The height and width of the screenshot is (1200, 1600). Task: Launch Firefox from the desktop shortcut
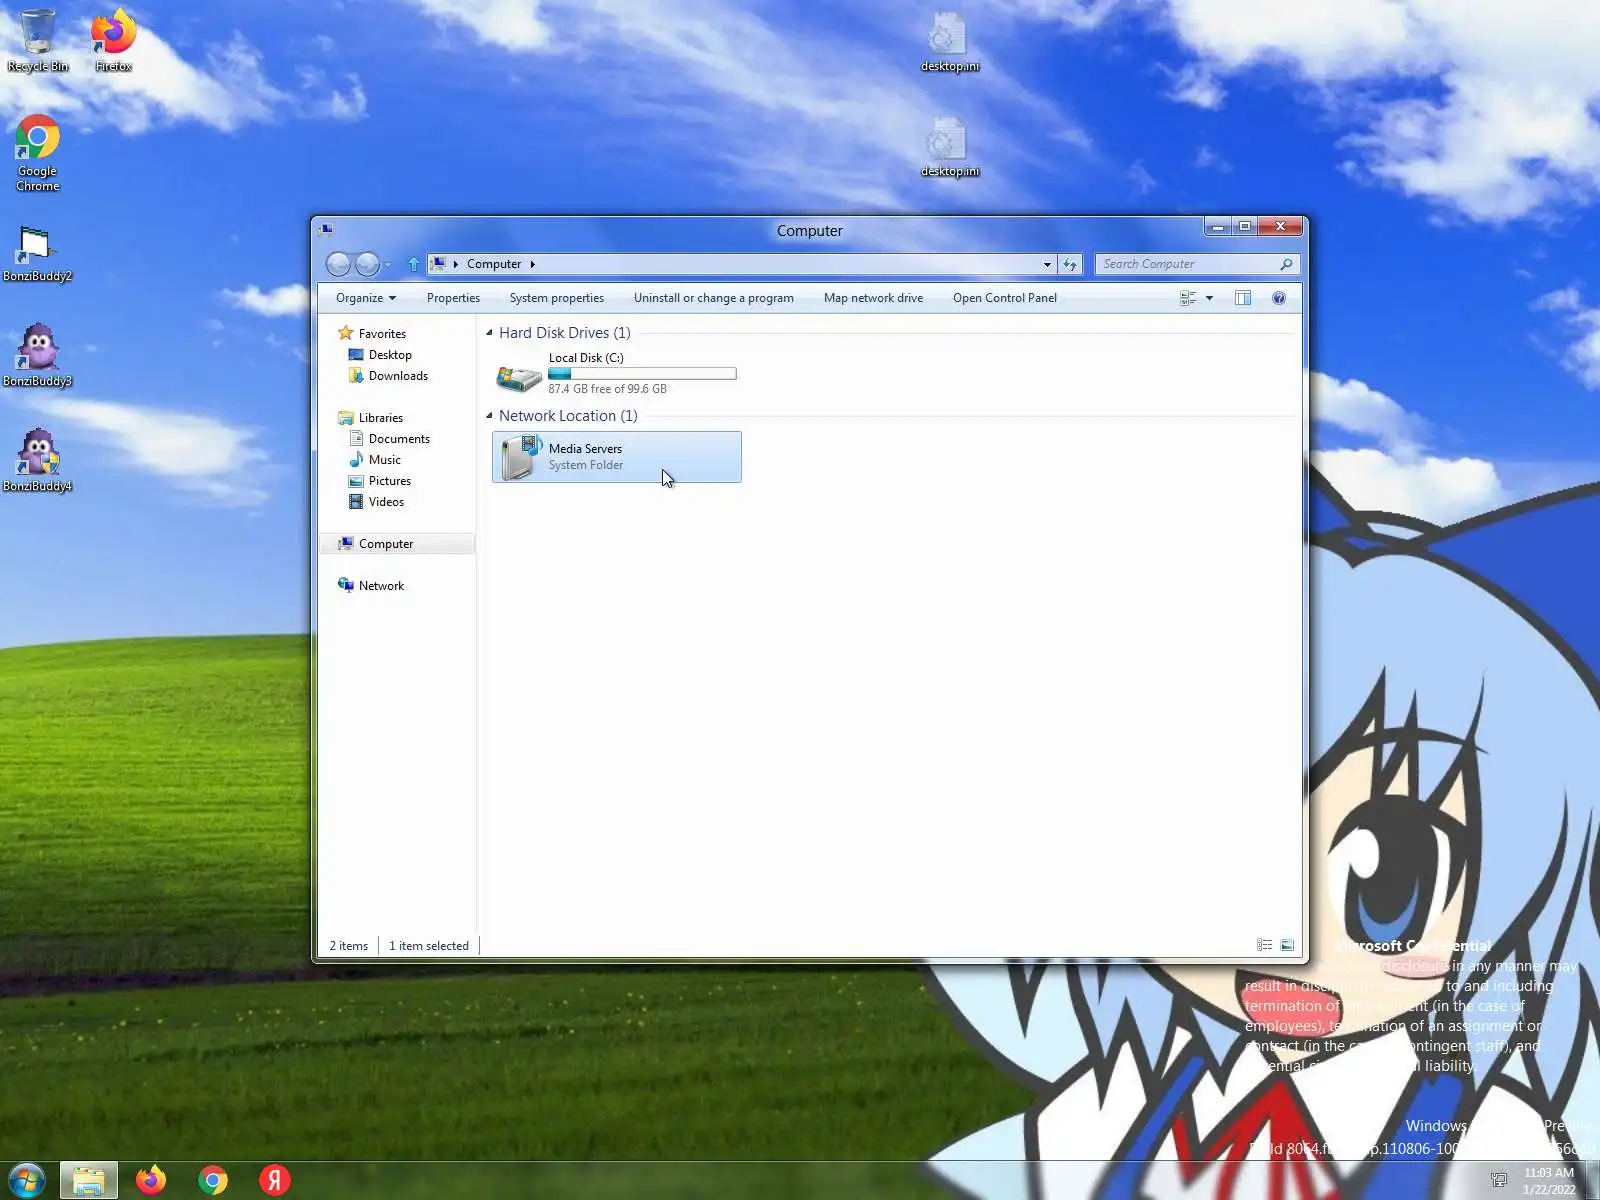[x=114, y=40]
